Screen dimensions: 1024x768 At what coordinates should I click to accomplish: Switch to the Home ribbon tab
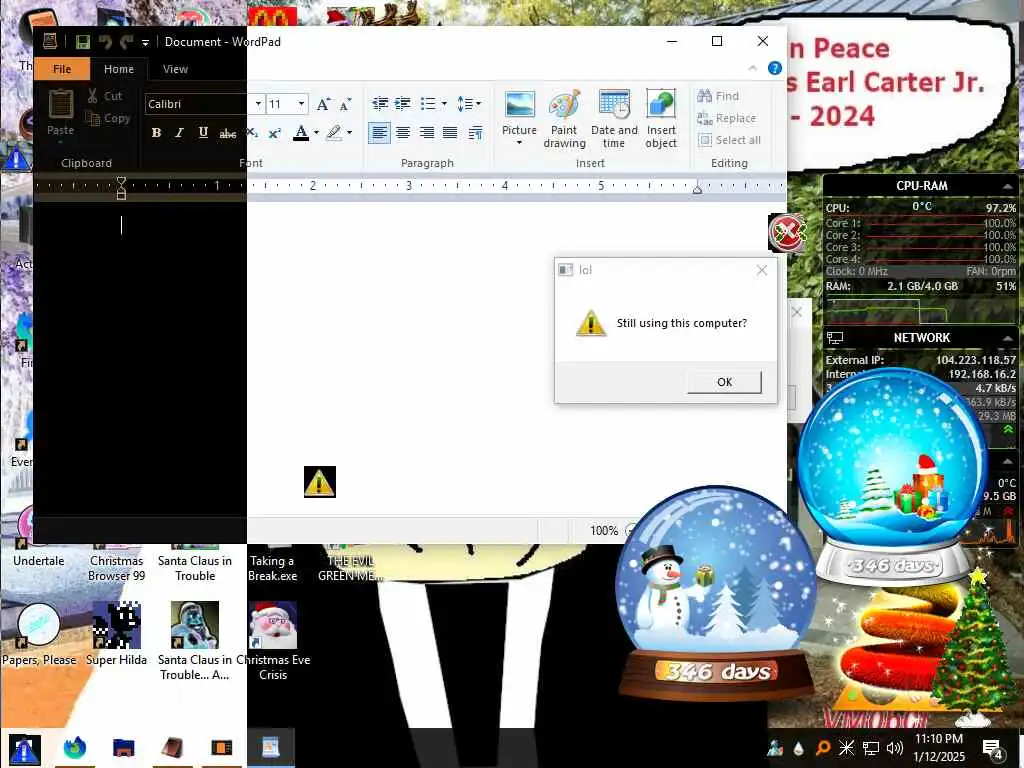119,69
